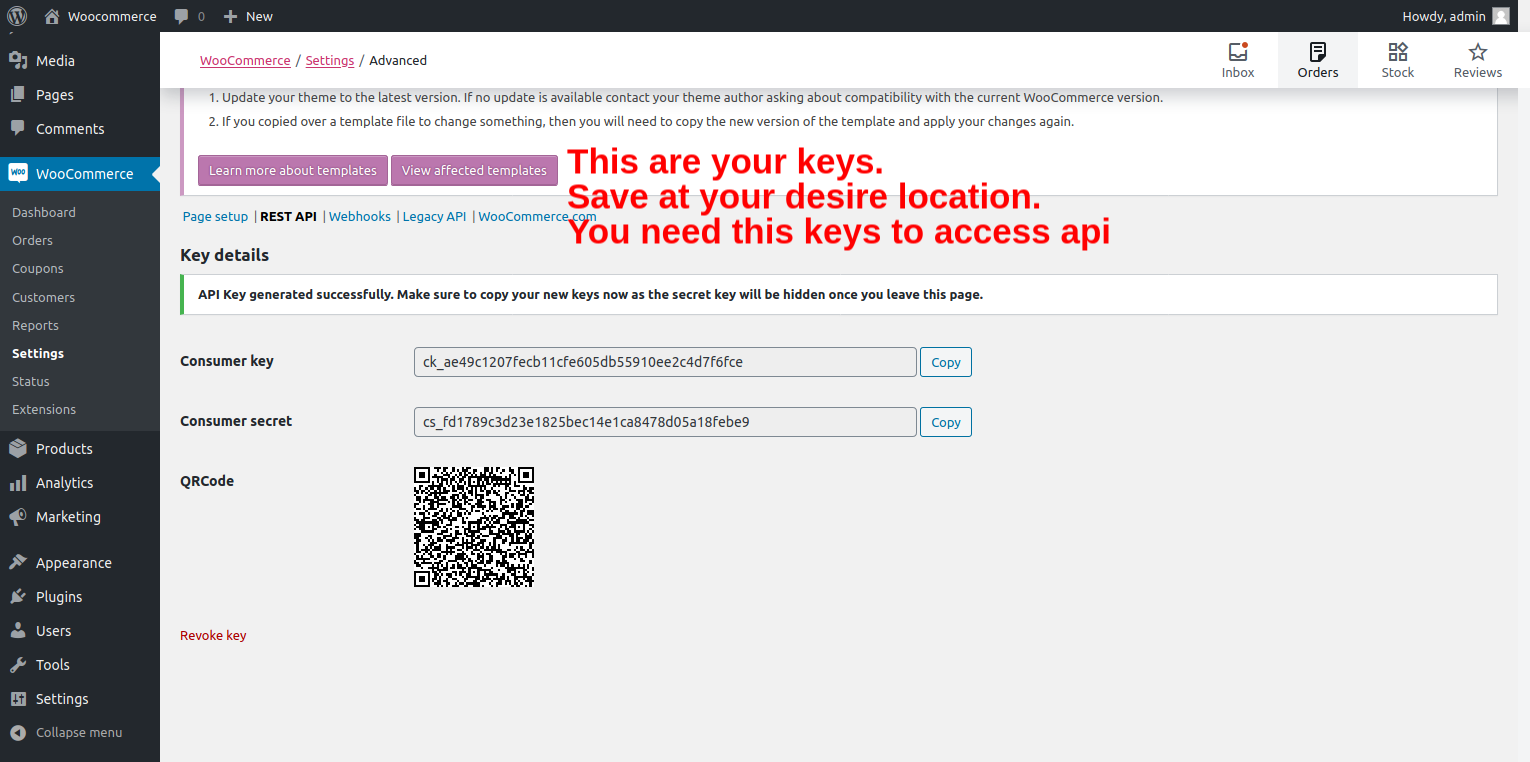This screenshot has height=762, width=1530.
Task: Click the Tools wrench icon
Action: click(18, 665)
